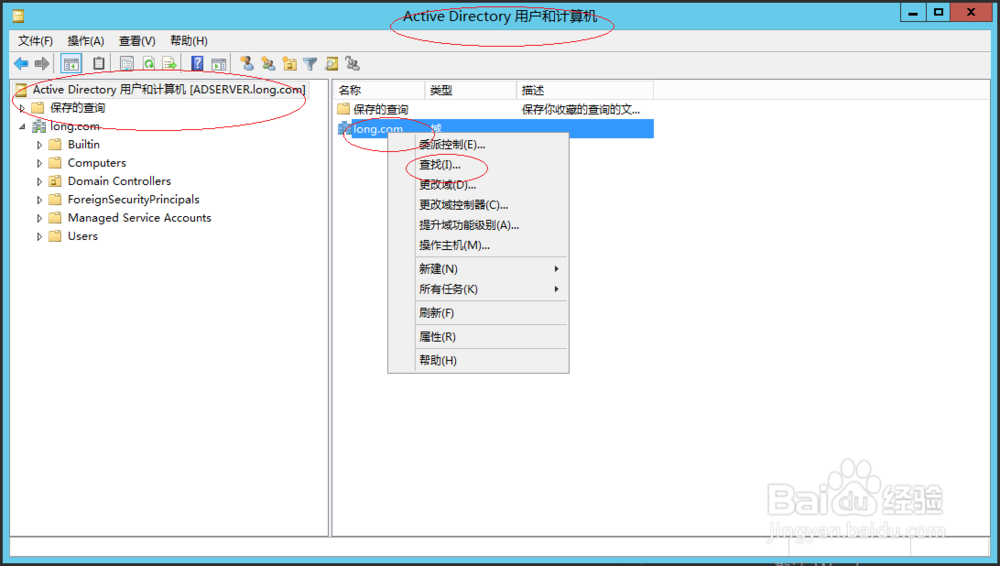Click the Create new group icon
The width and height of the screenshot is (1000, 566).
[268, 64]
